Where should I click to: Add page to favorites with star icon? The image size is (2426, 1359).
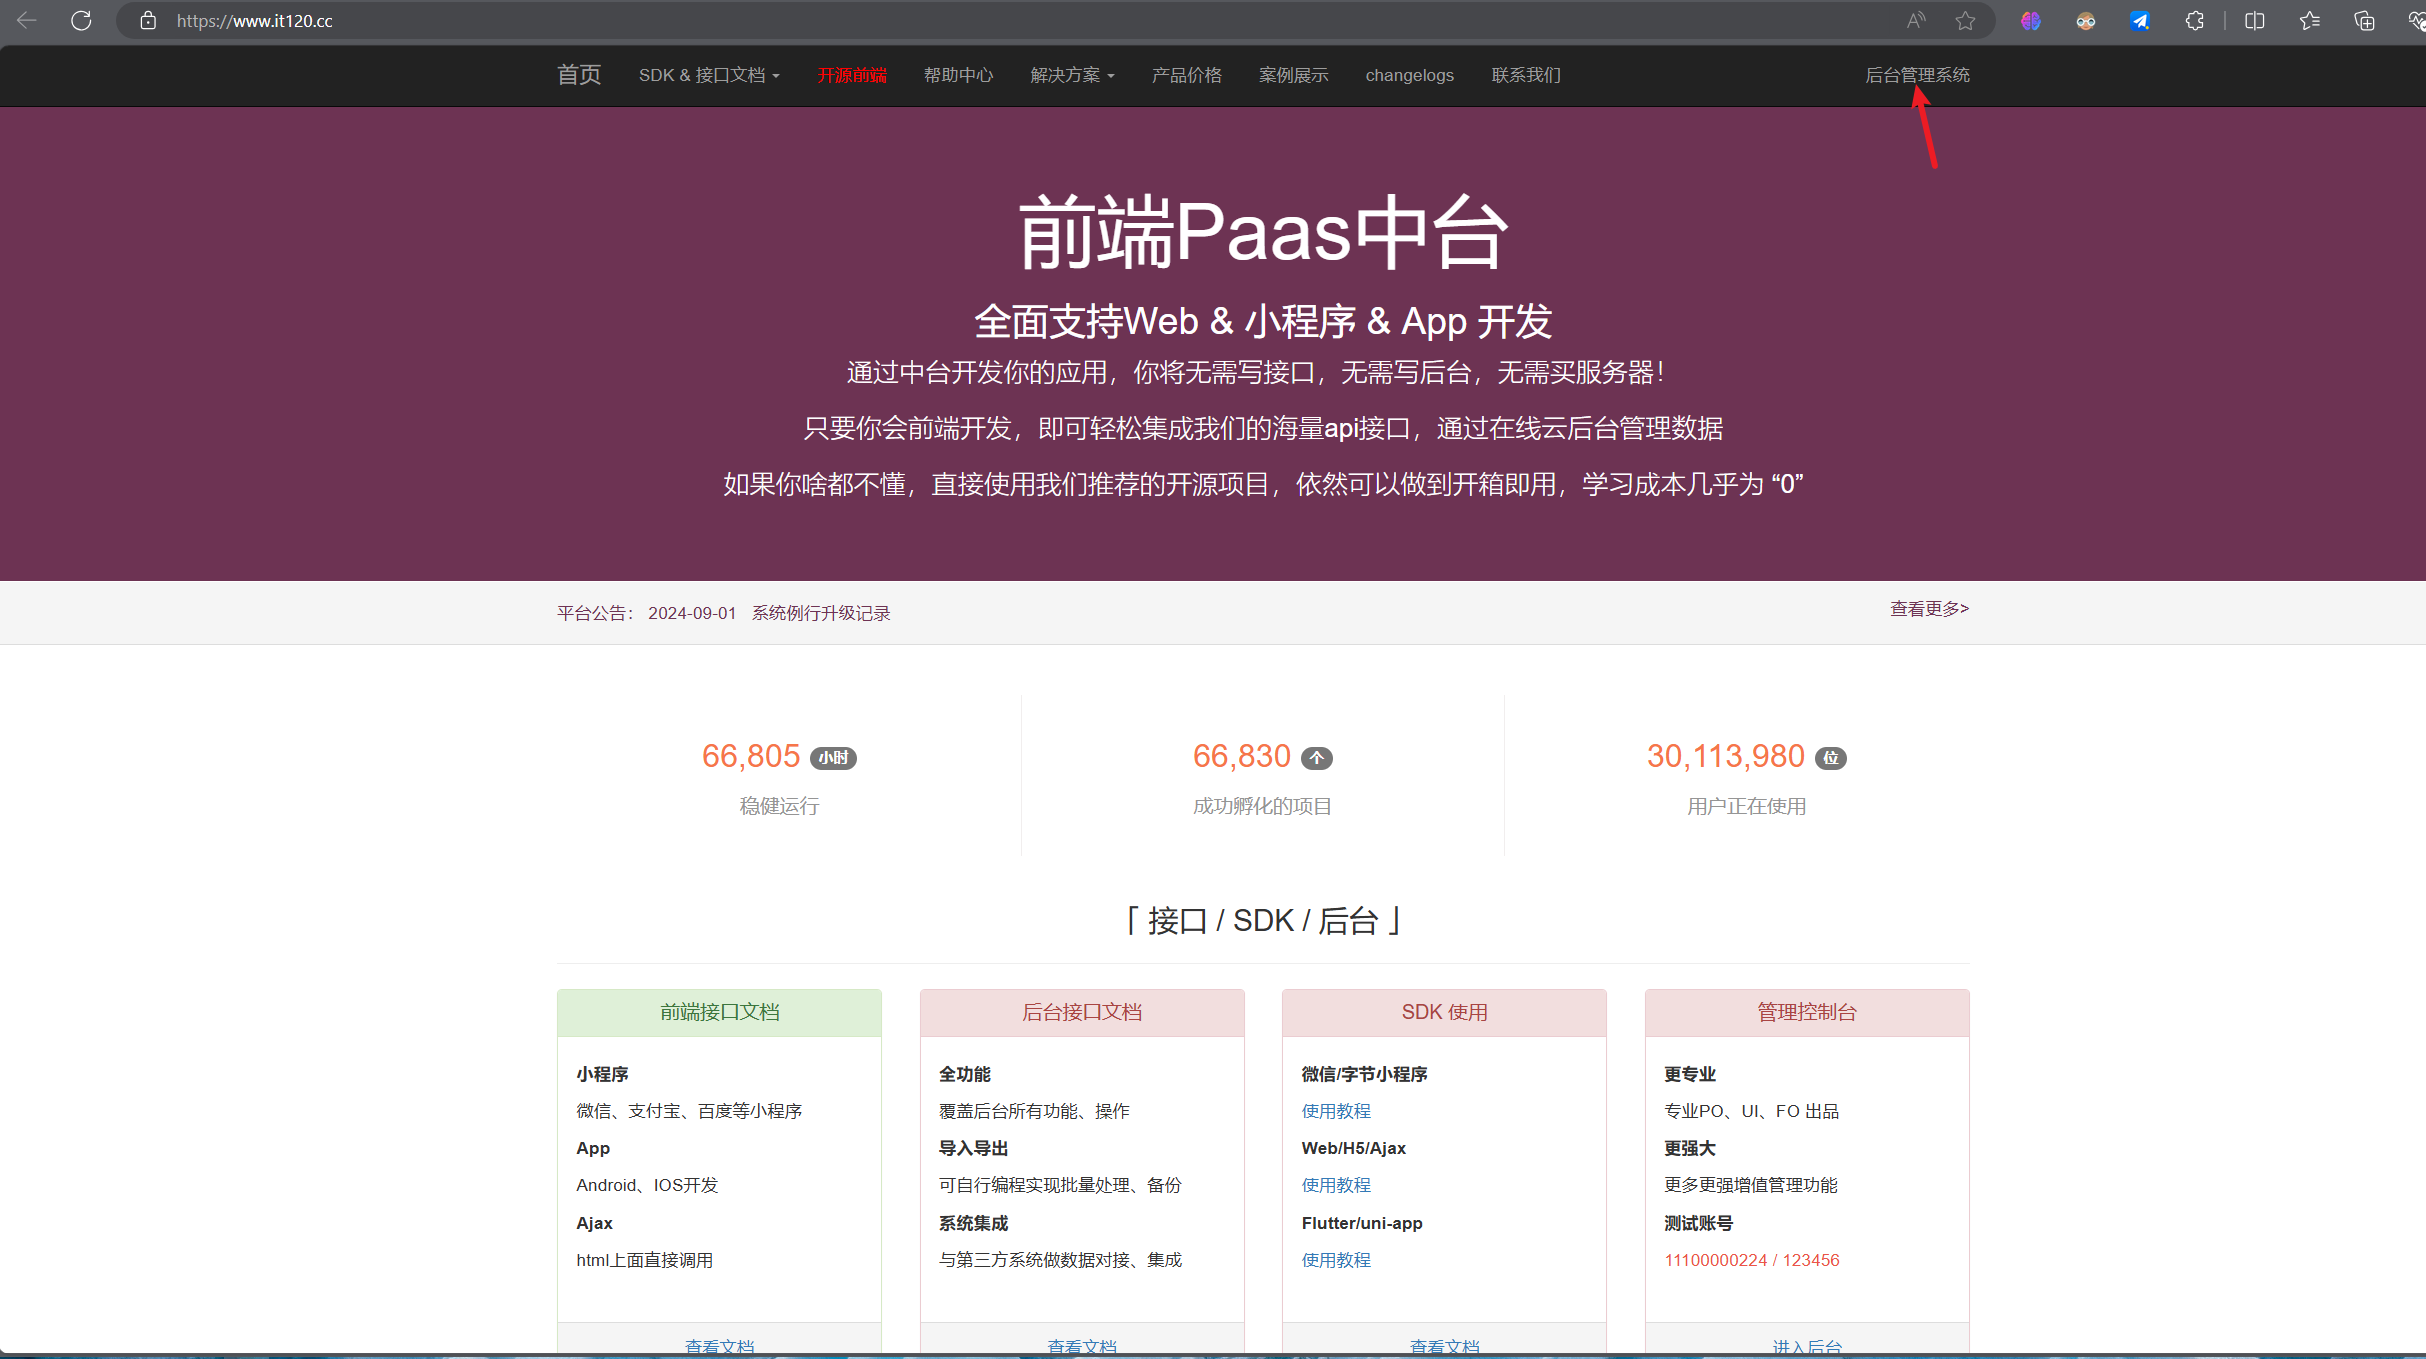tap(1965, 21)
